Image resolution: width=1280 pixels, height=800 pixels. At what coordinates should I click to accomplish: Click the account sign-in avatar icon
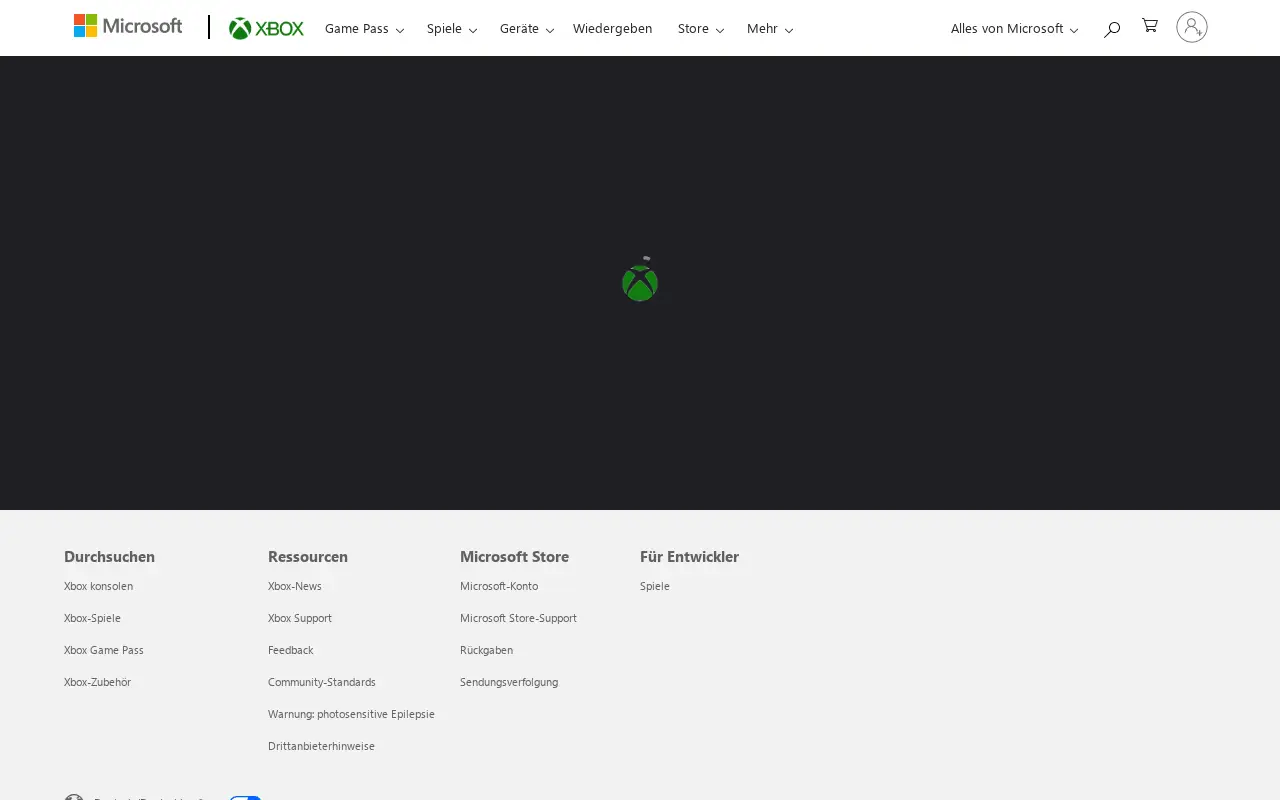coord(1192,27)
